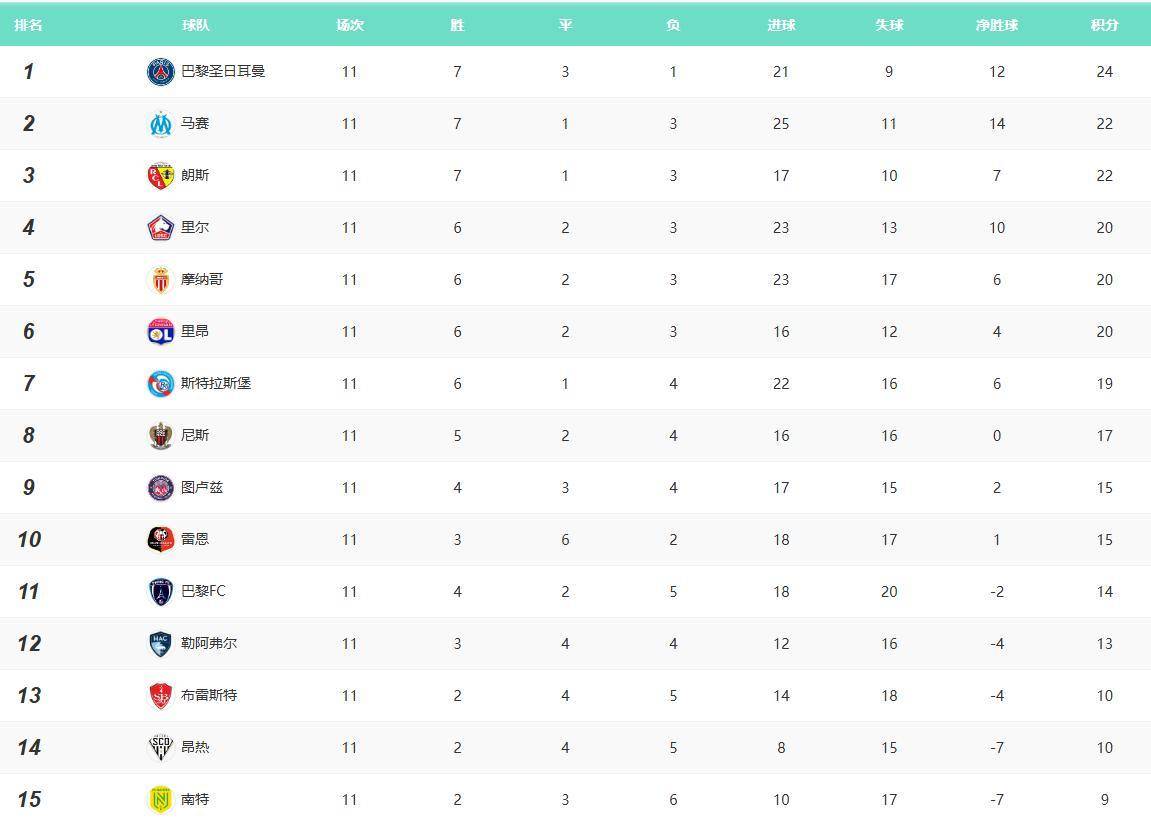This screenshot has height=823, width=1151.
Task: Click the Marseille team logo
Action: pyautogui.click(x=160, y=124)
